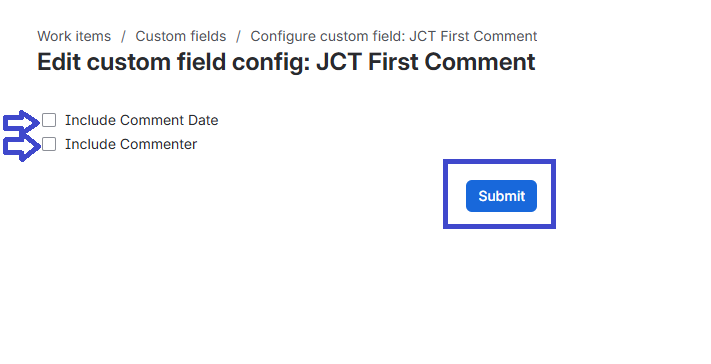The height and width of the screenshot is (364, 711).
Task: Click the words Custom fields in the breadcrumb trail
Action: coord(180,36)
